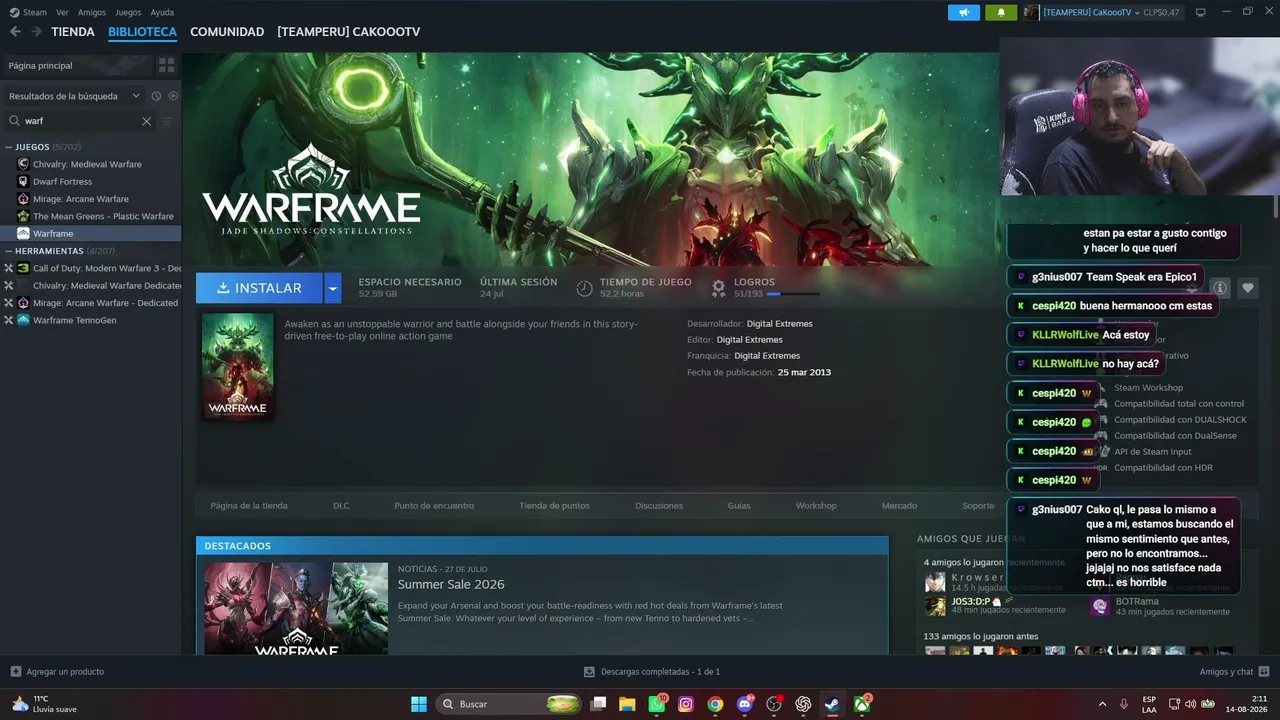The width and height of the screenshot is (1280, 720).
Task: Click the INSTALAR button
Action: pyautogui.click(x=259, y=288)
